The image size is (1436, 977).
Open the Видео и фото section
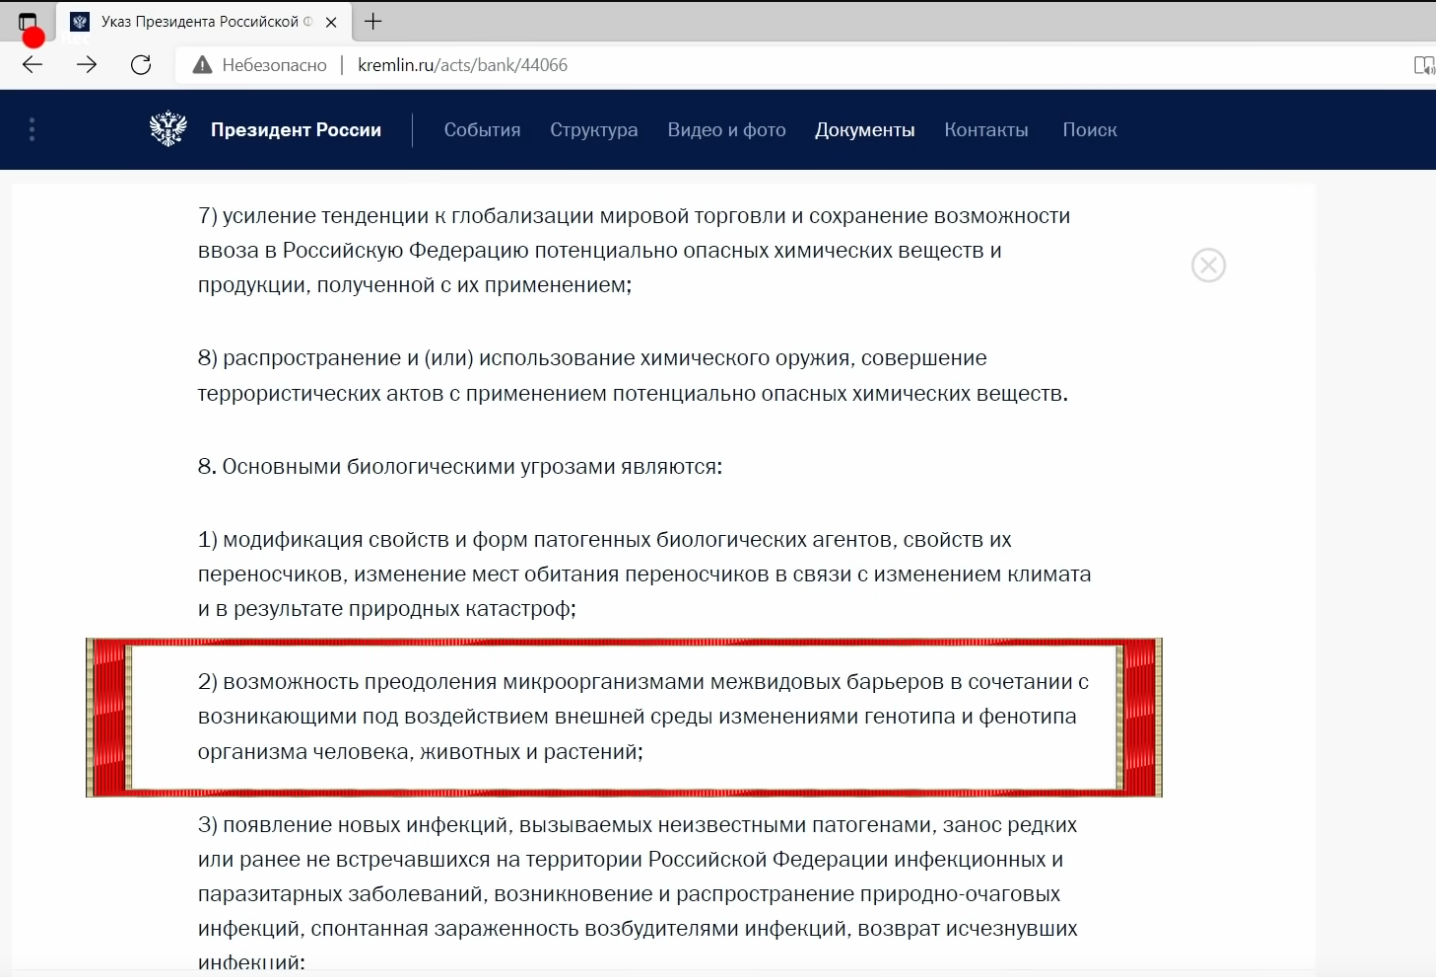[x=727, y=130]
